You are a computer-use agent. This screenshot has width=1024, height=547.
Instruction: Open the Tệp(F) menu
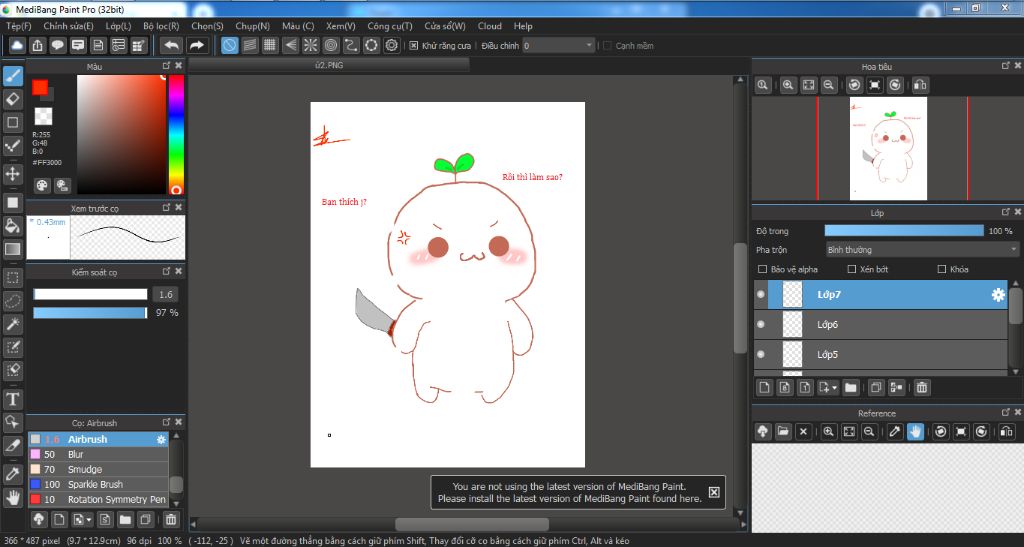19,26
